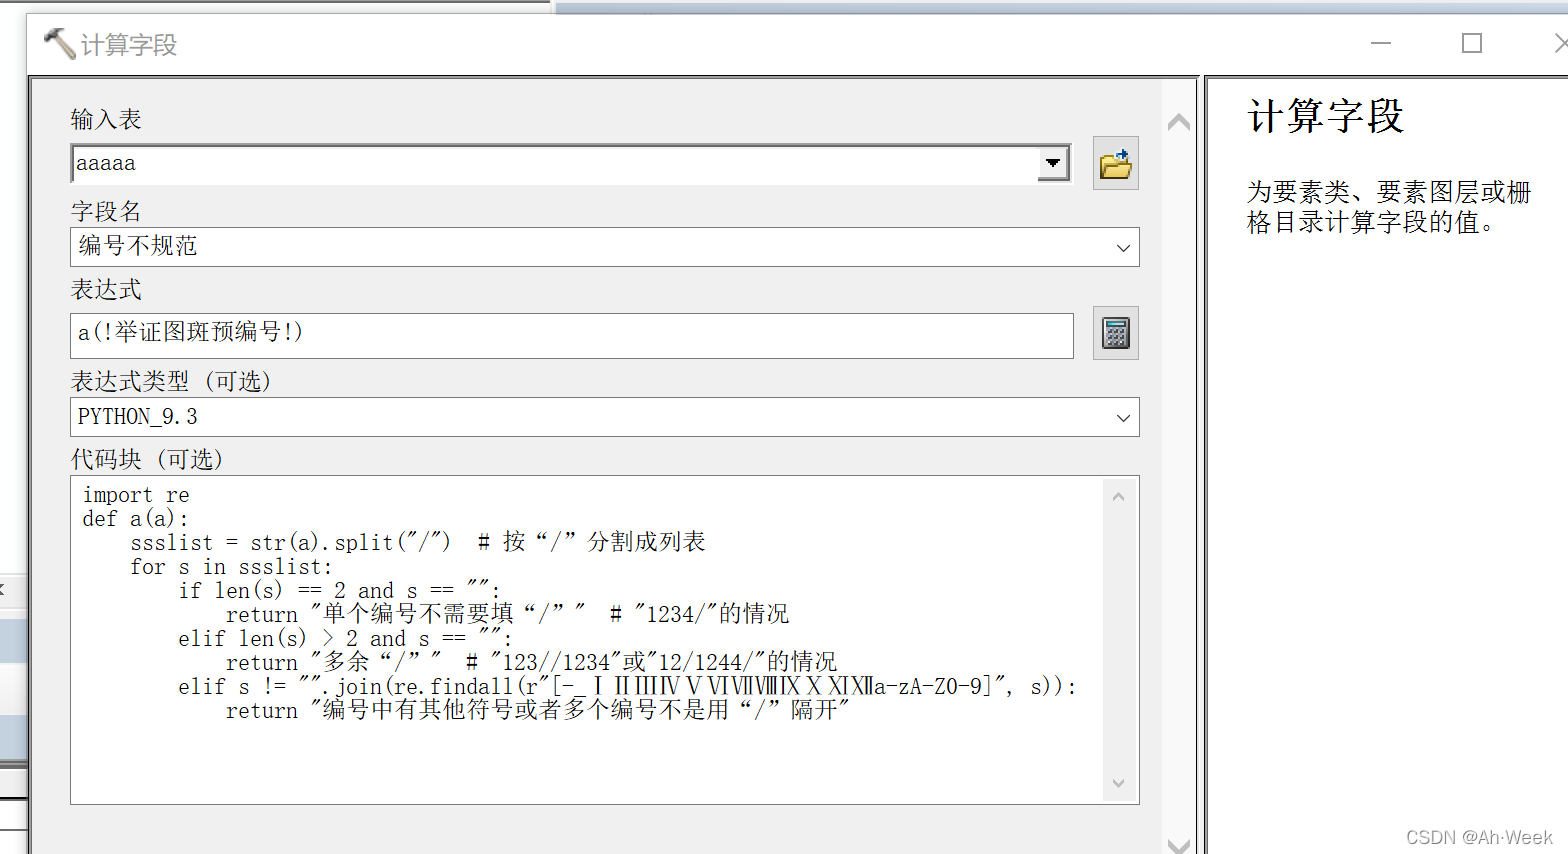Click the help description paragraph text
This screenshot has width=1568, height=854.
click(x=1389, y=207)
